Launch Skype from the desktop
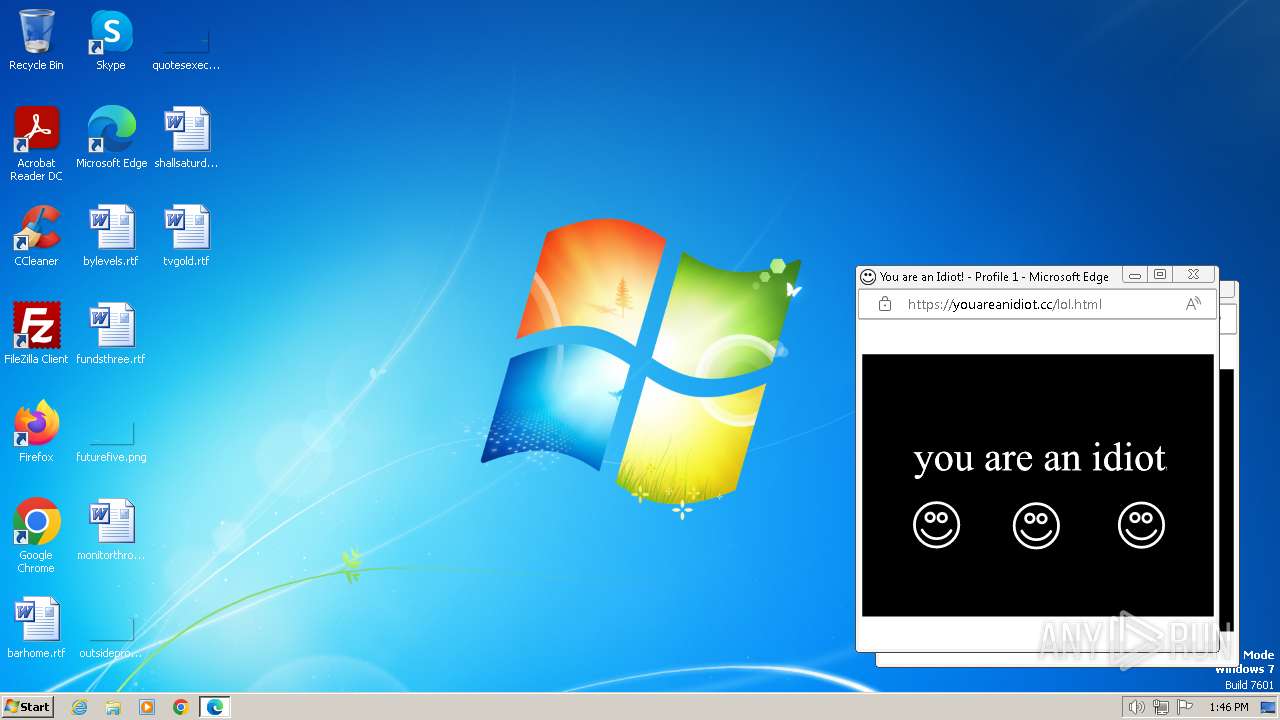1280x720 pixels. tap(111, 40)
